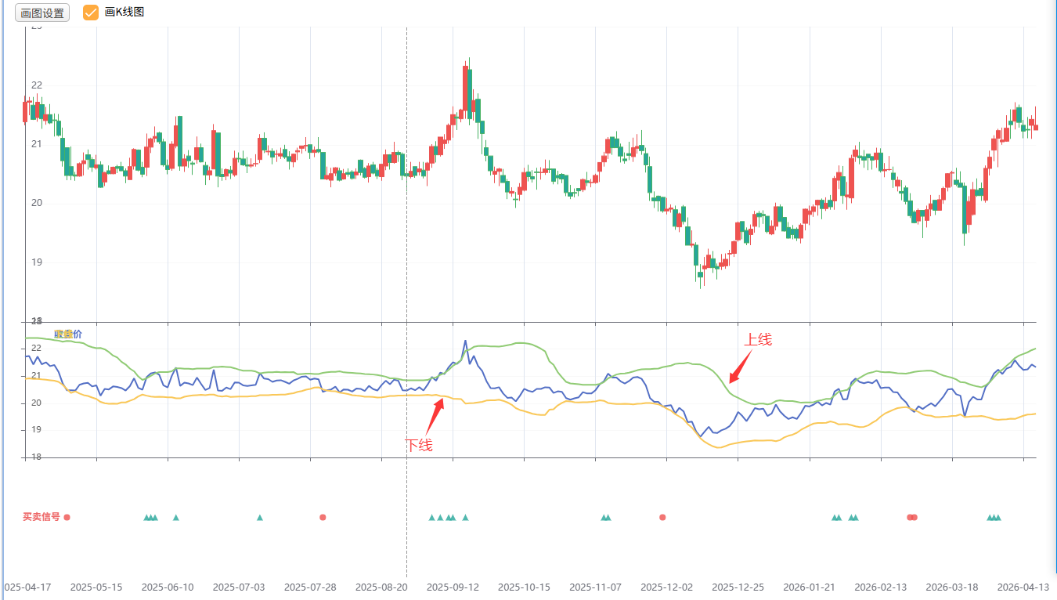Image resolution: width=1057 pixels, height=600 pixels.
Task: Click the 2026-01-21 date axis label
Action: 809,587
